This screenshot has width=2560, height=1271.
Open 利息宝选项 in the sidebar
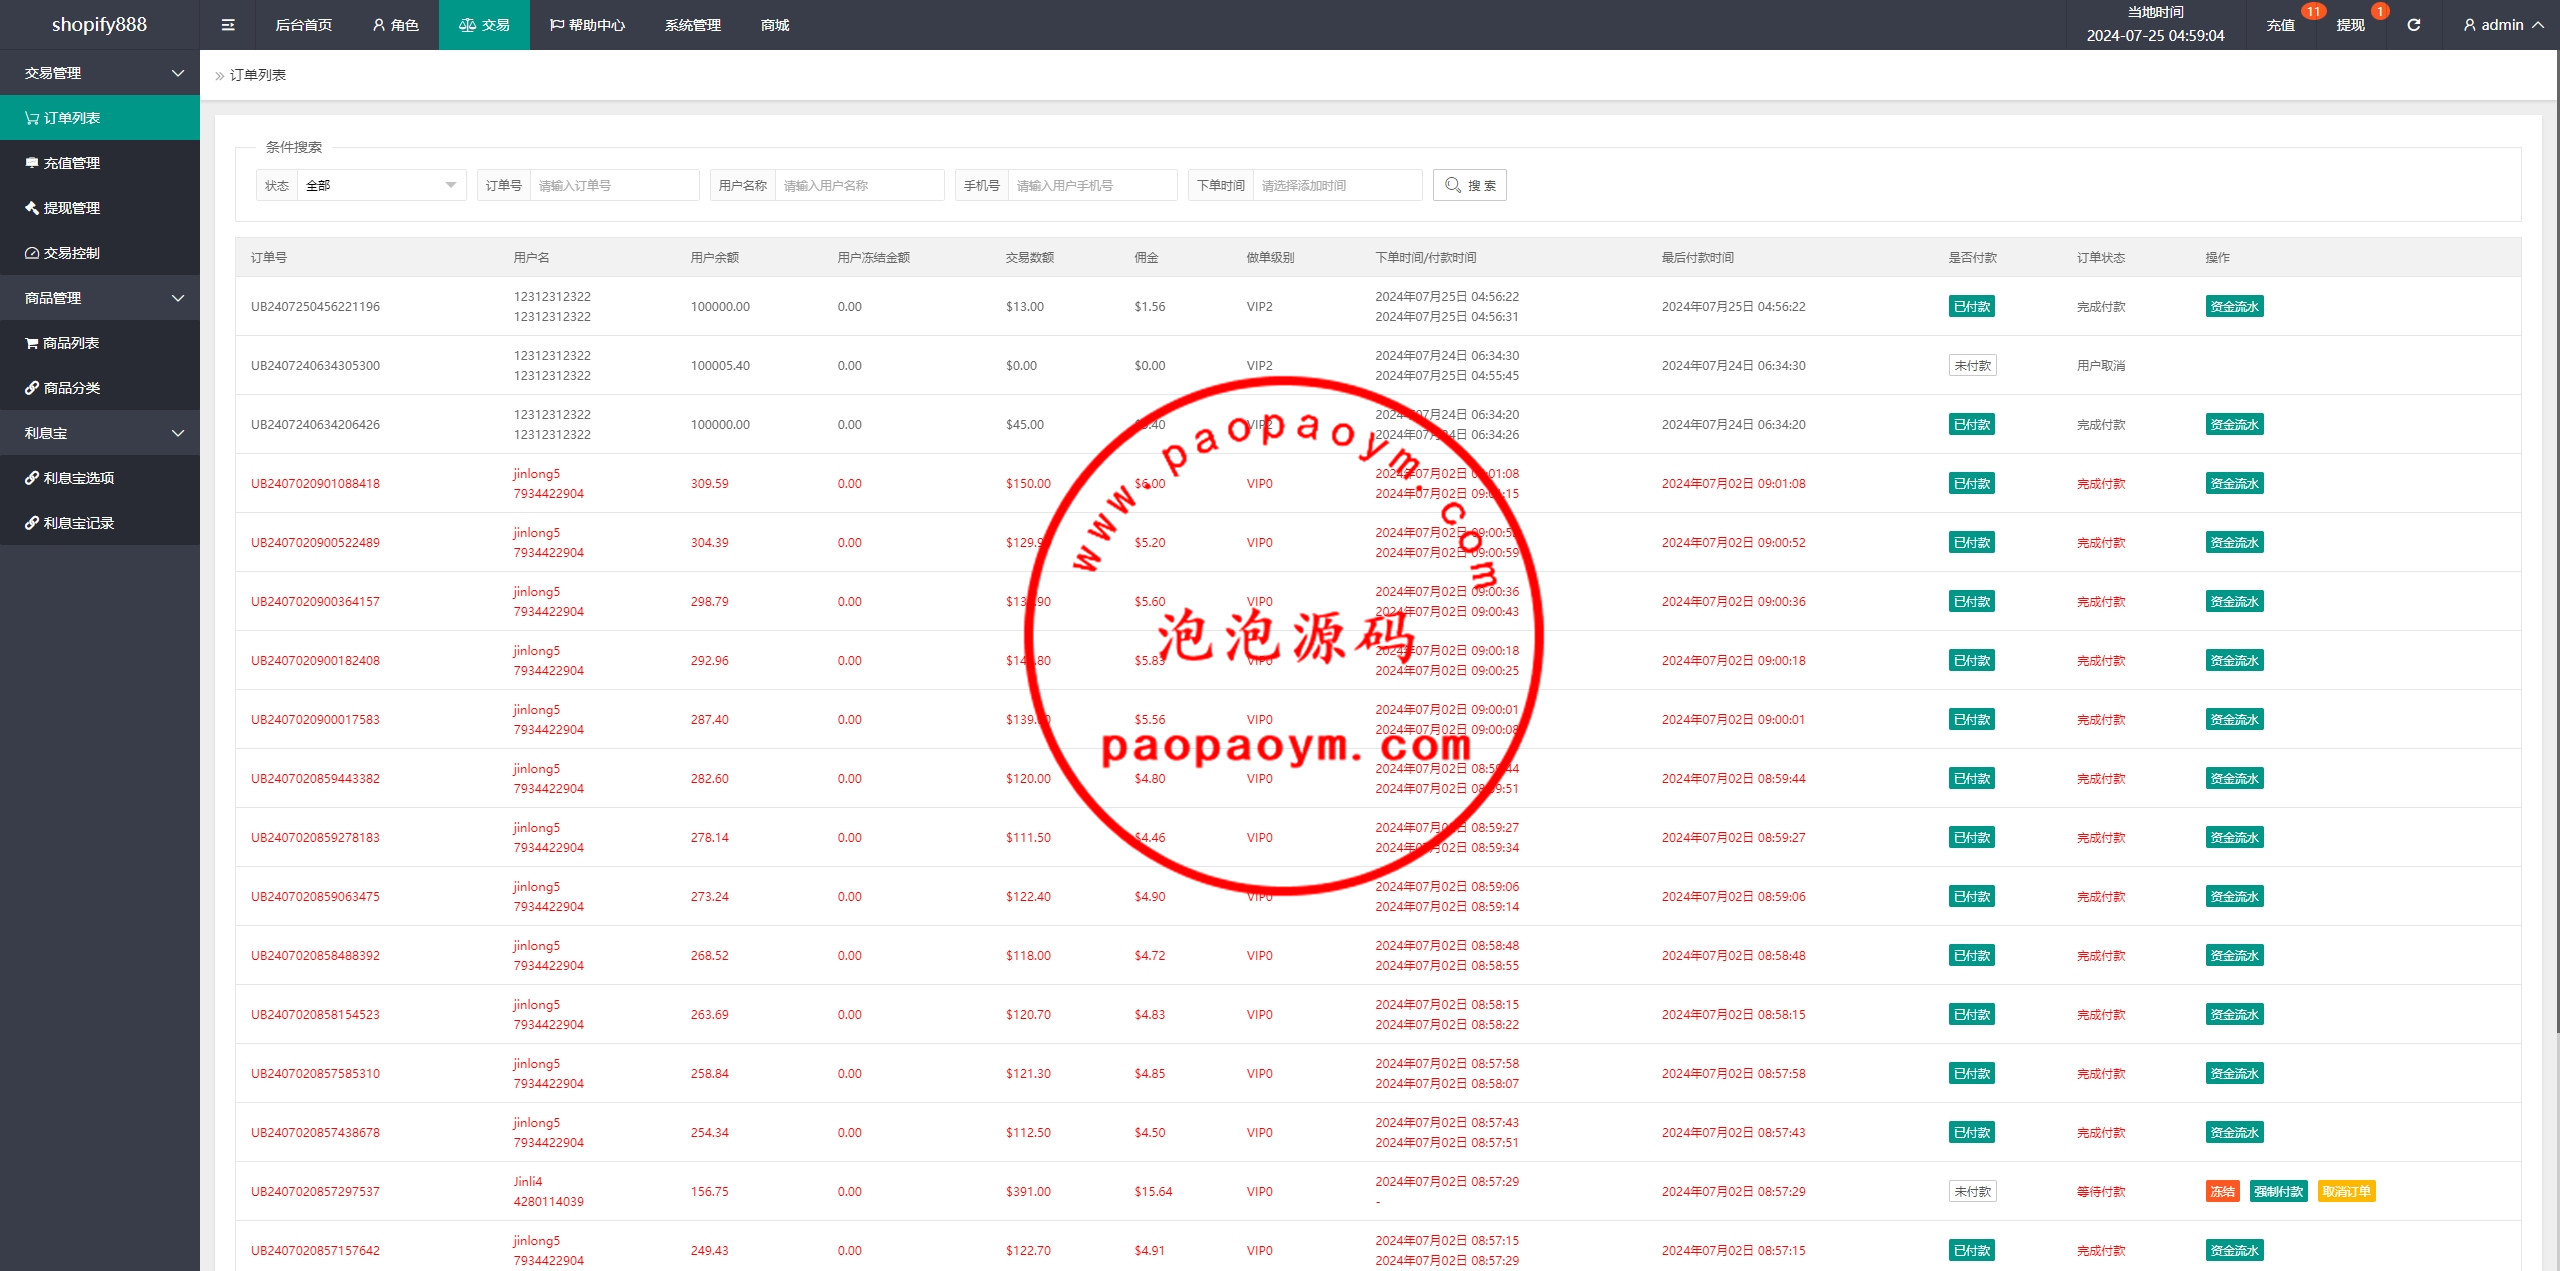(78, 478)
